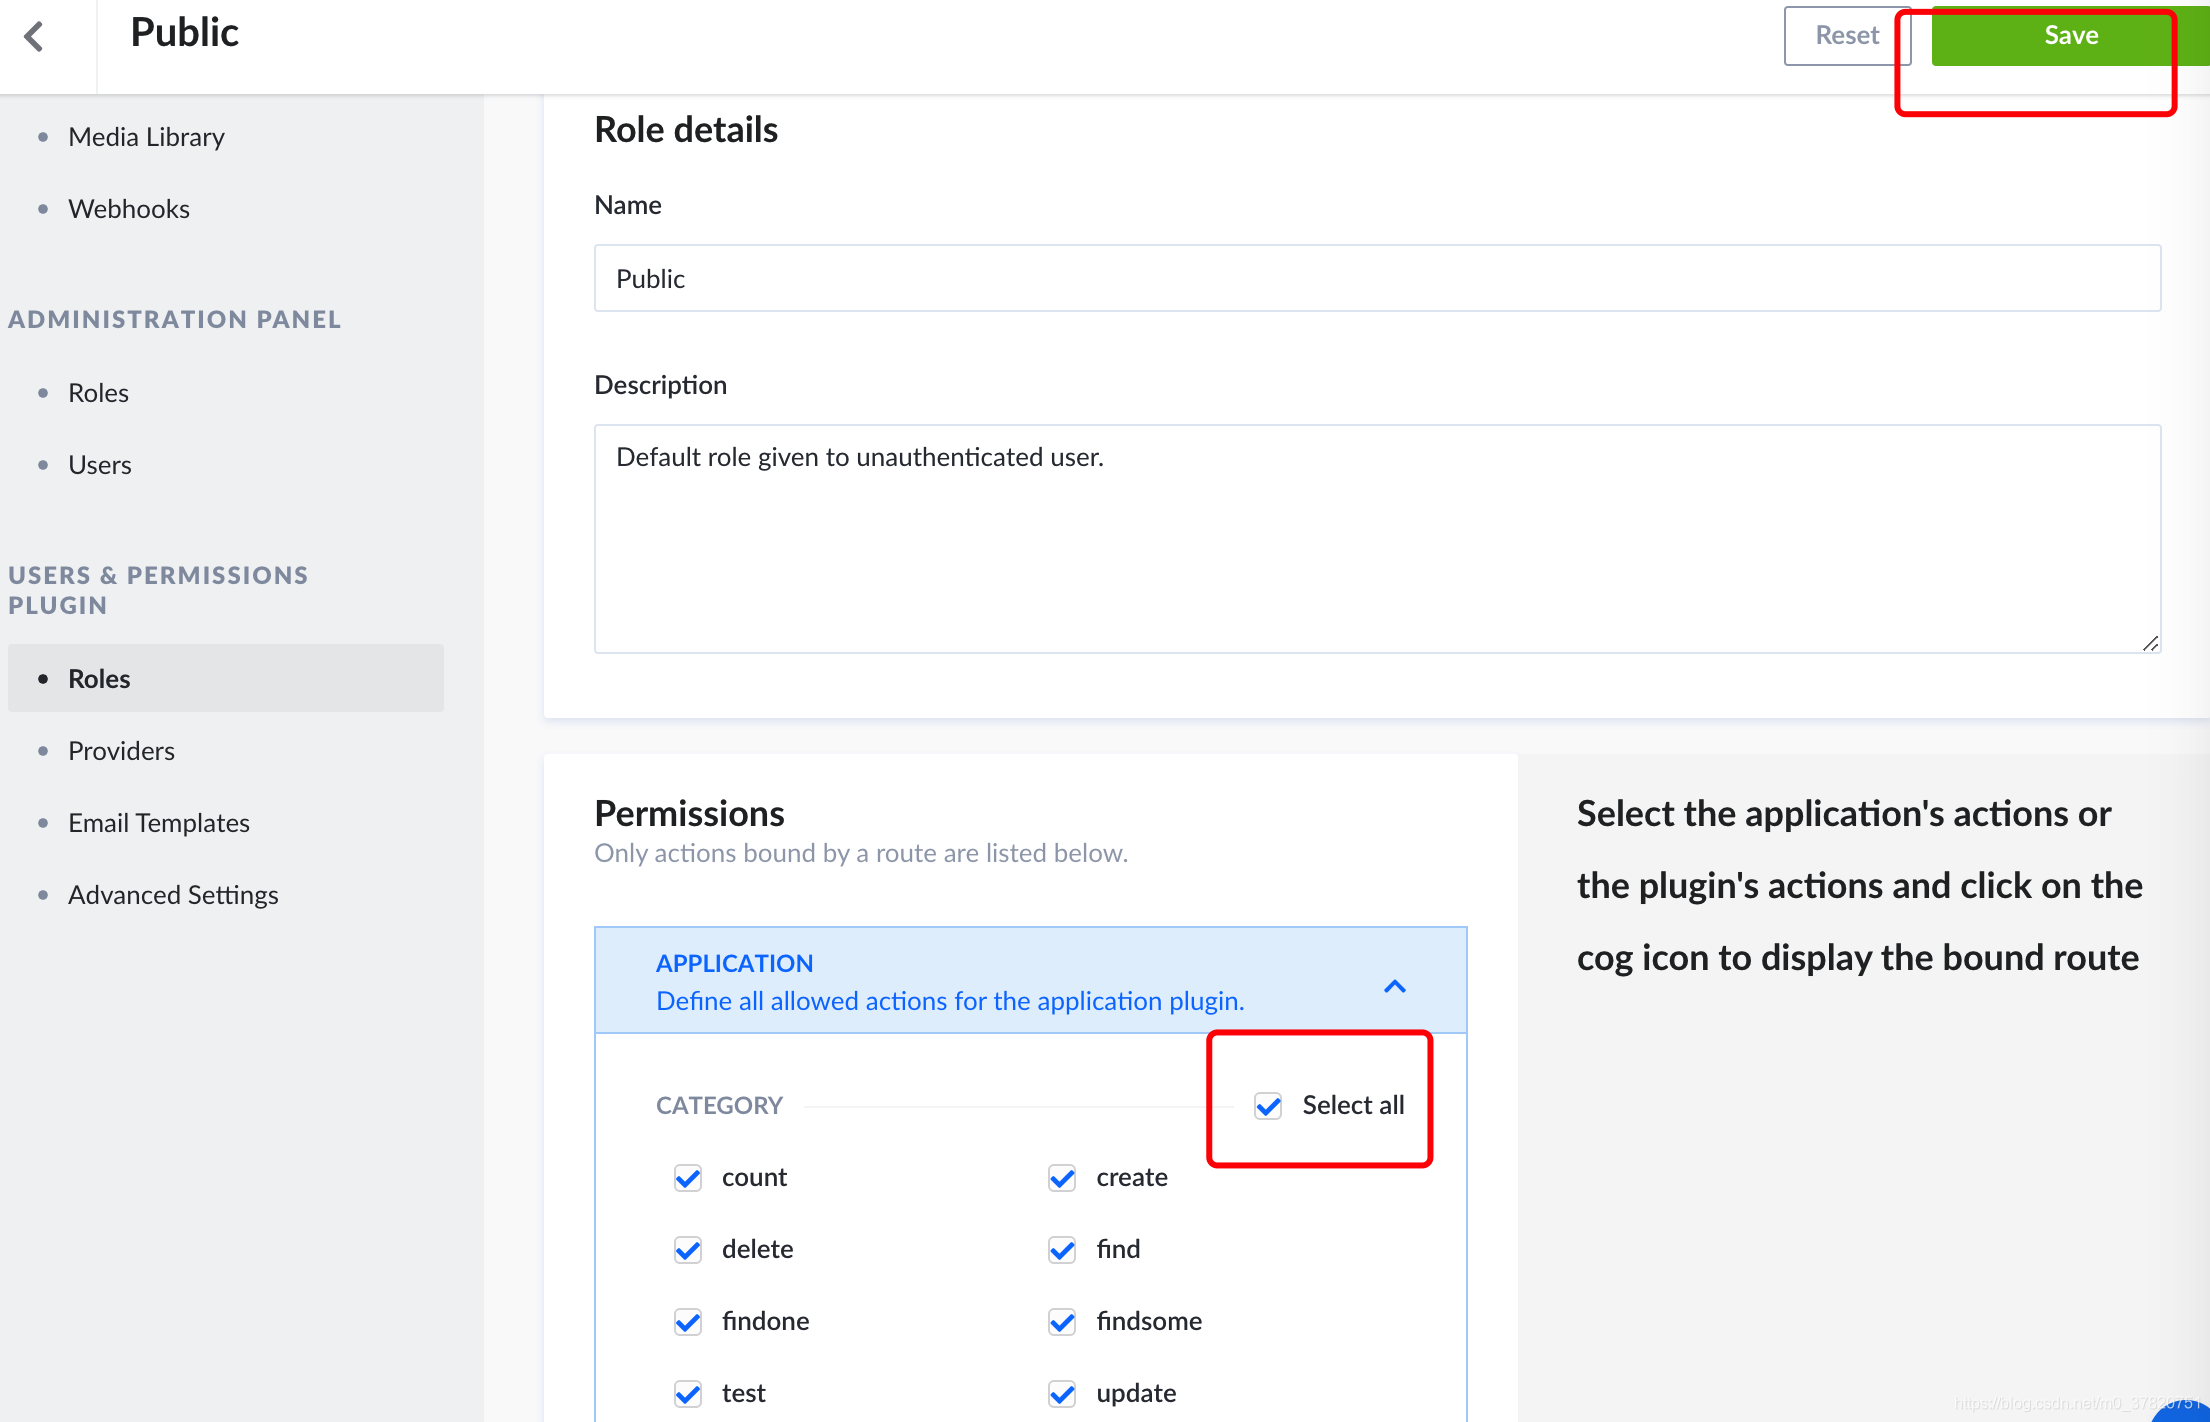2210x1422 pixels.
Task: Toggle the test permission checkbox
Action: [x=688, y=1393]
